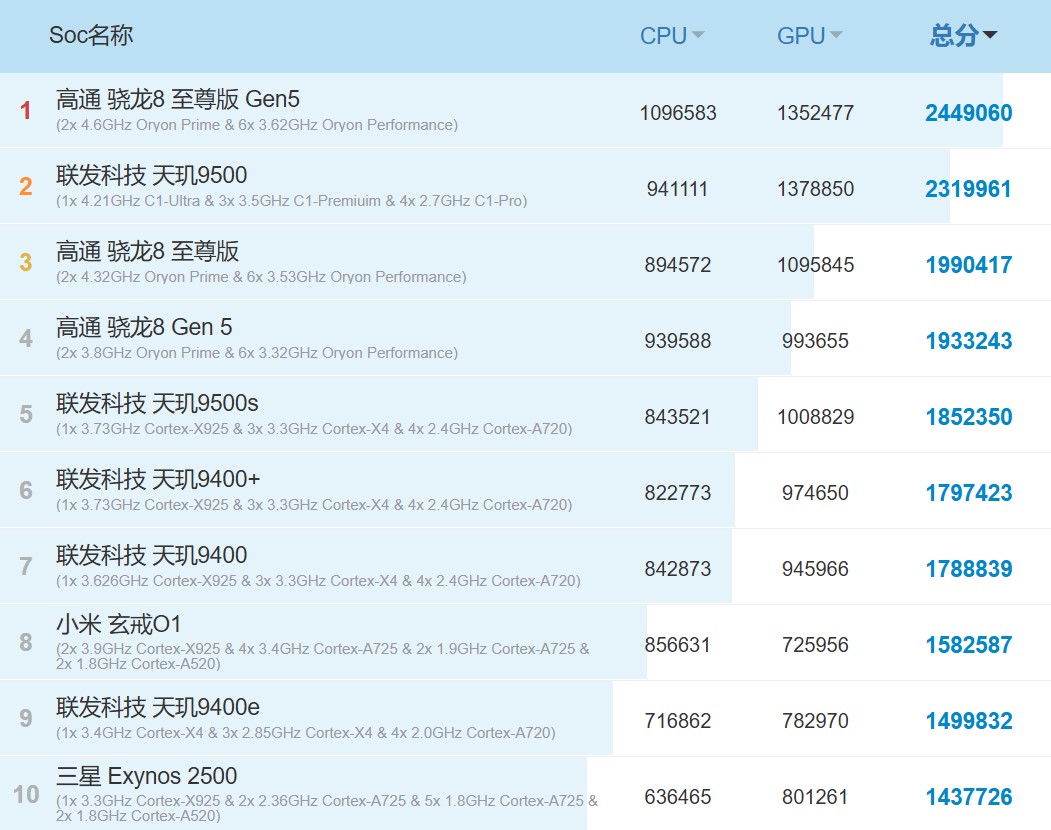1051x830 pixels.
Task: Click 联发科技 天玑9400 chip name
Action: [x=151, y=555]
